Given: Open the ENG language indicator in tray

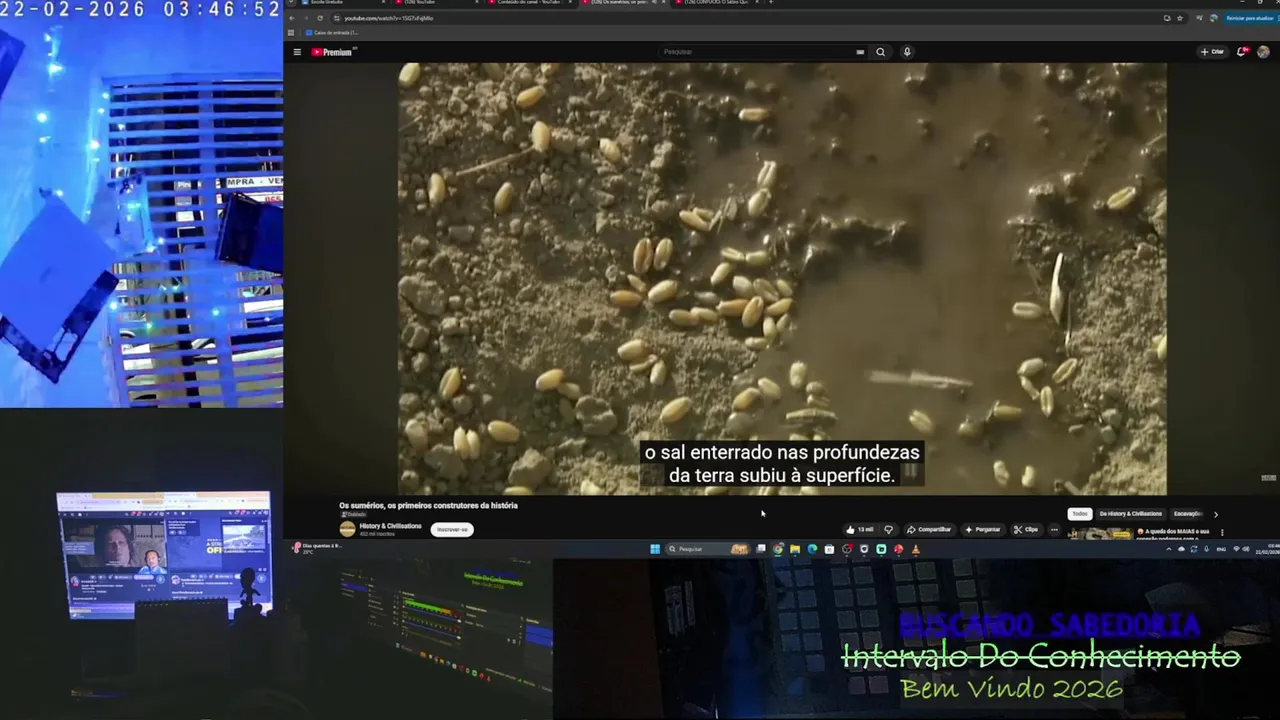Looking at the screenshot, I should (1221, 549).
